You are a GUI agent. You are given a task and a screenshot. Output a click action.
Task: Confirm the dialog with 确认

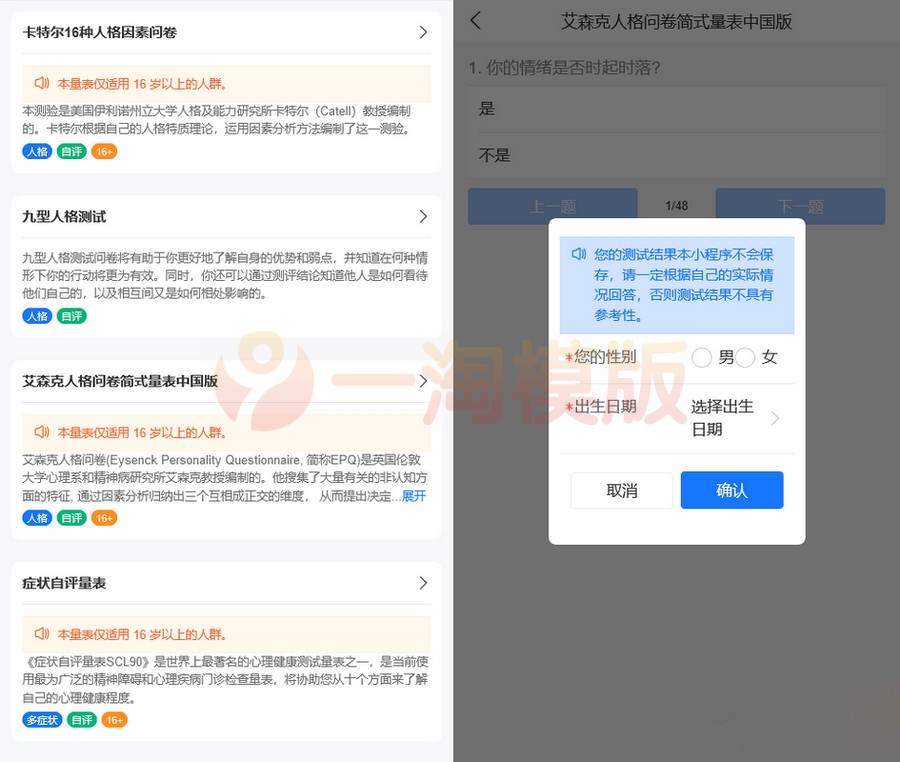point(732,490)
